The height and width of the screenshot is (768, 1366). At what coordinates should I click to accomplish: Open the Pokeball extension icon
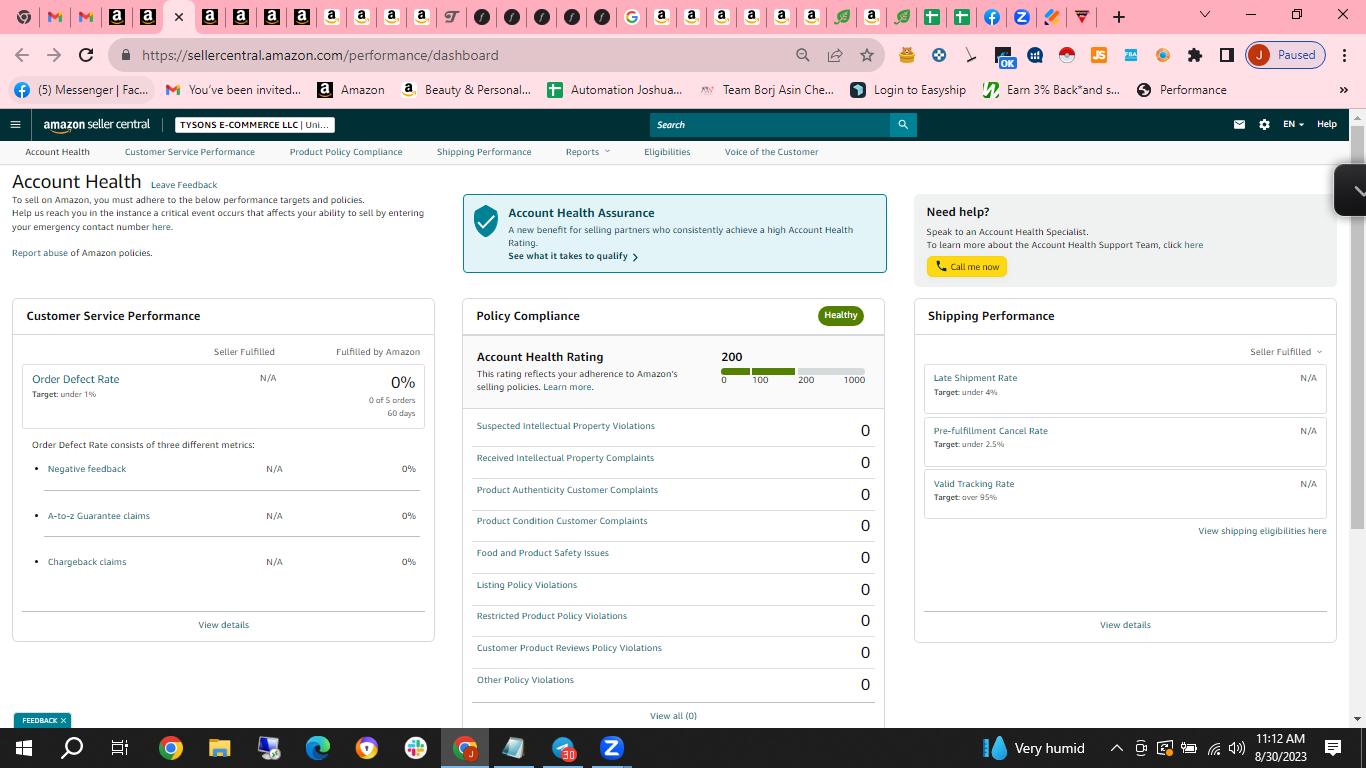pos(1067,55)
